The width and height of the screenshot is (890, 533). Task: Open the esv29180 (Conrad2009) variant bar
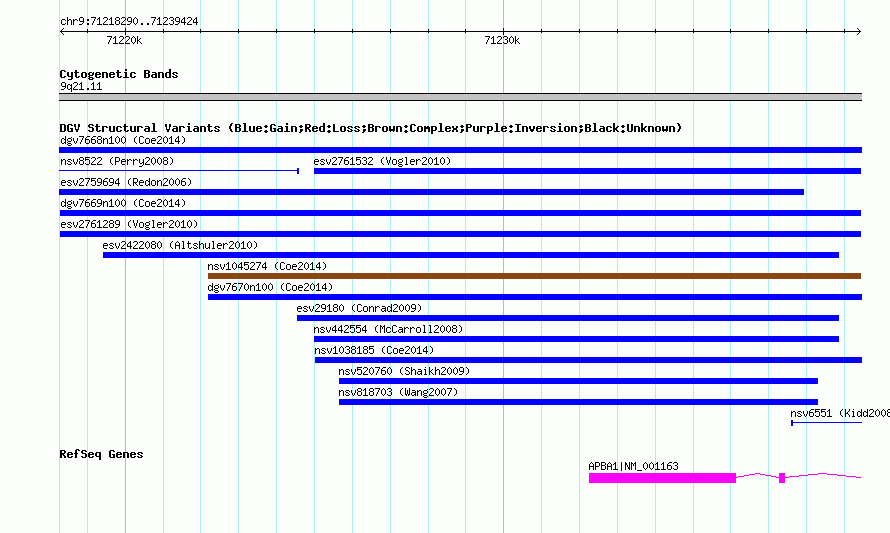pos(568,318)
